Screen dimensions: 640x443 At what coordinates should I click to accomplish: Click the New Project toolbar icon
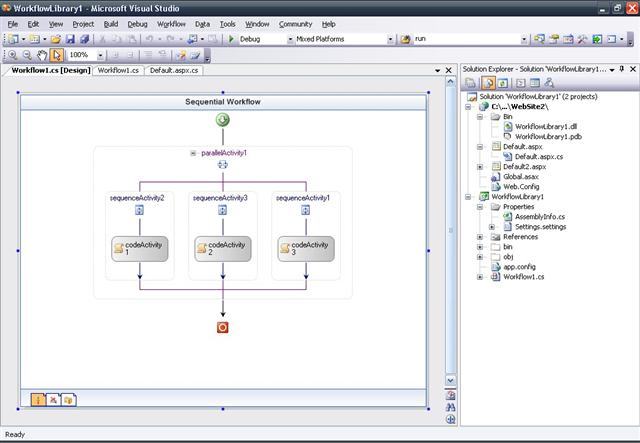[x=13, y=39]
